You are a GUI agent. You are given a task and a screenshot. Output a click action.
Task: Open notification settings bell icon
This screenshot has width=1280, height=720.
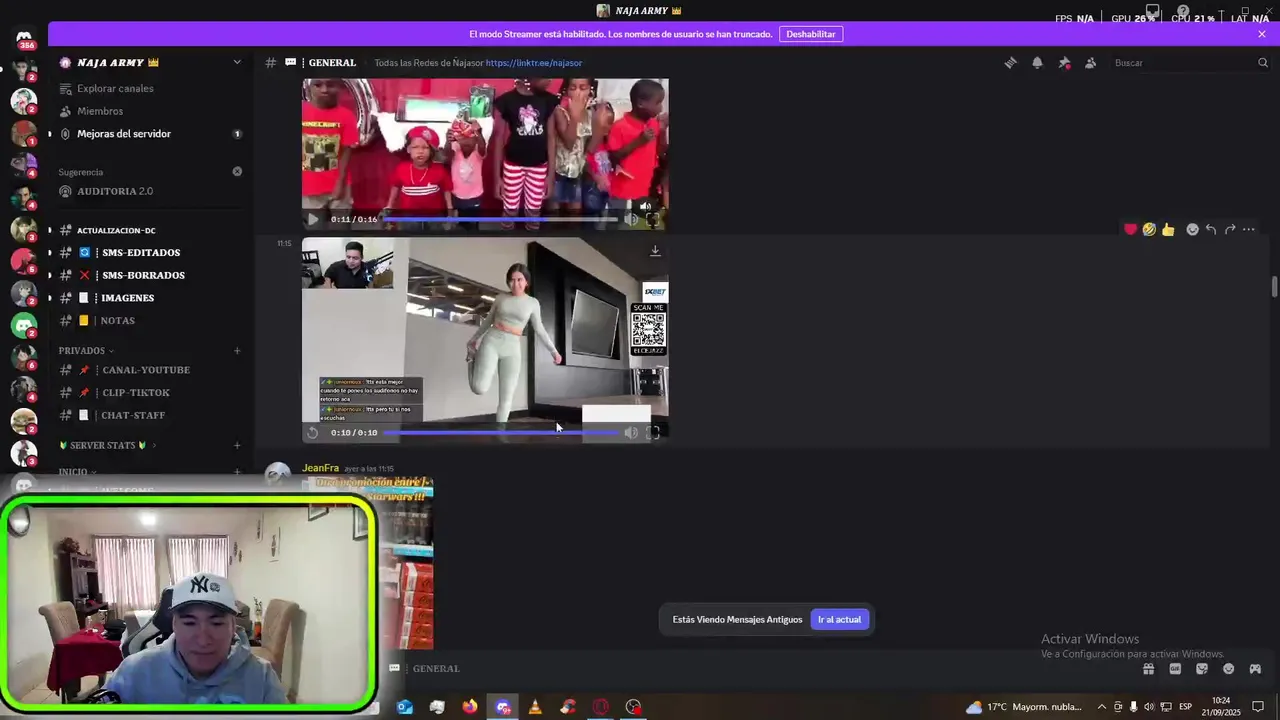pyautogui.click(x=1037, y=63)
